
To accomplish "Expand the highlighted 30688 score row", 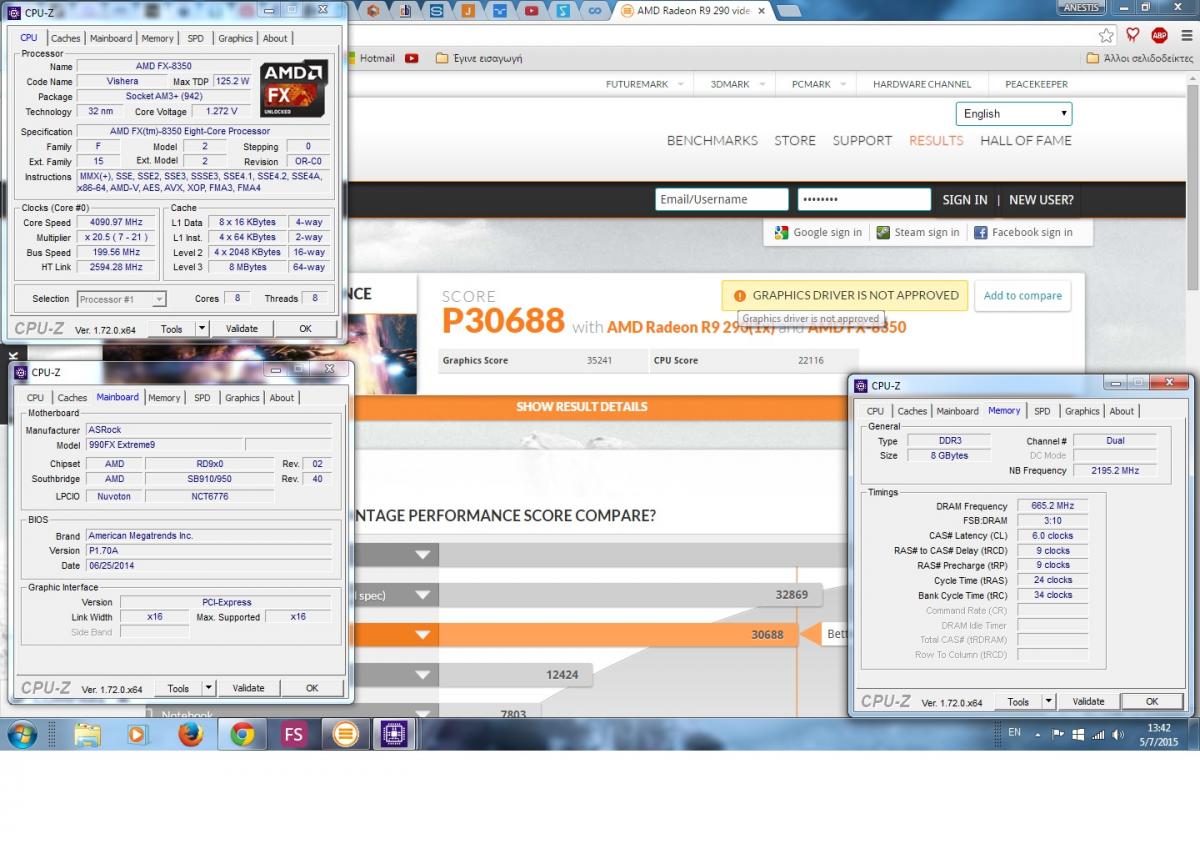I will point(423,635).
